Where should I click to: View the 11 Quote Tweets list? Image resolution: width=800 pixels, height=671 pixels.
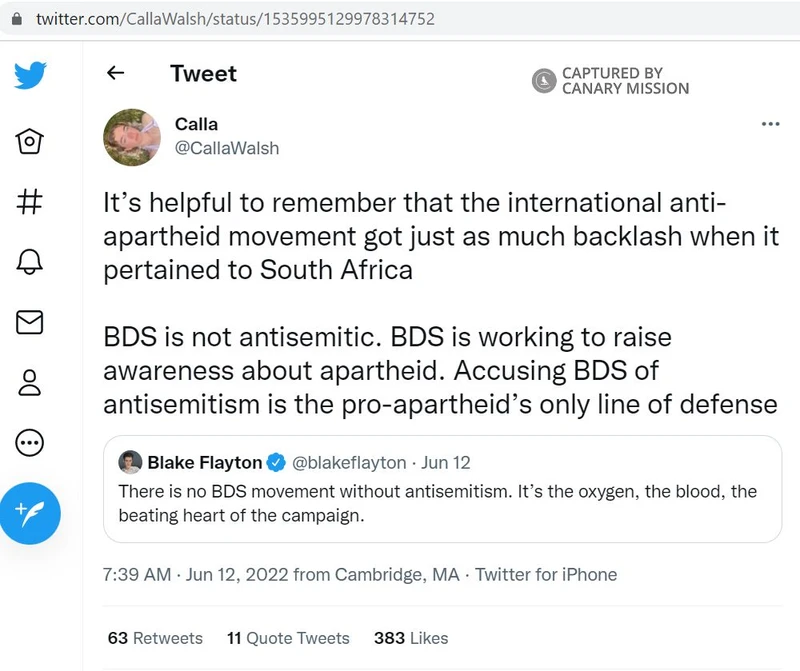tap(288, 638)
